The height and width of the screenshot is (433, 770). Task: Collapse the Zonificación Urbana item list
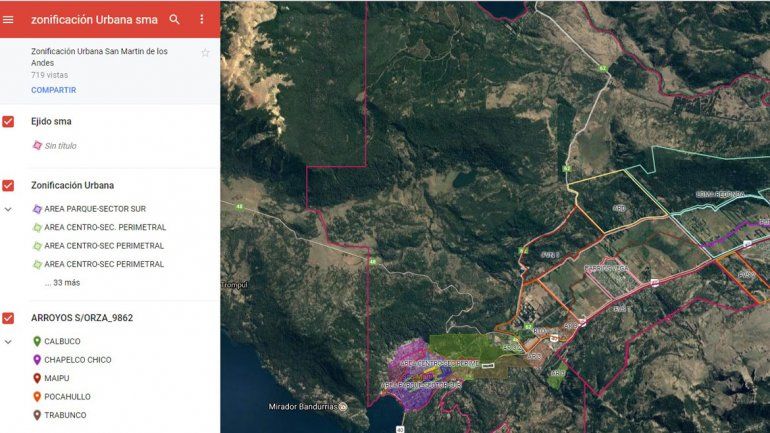point(9,209)
